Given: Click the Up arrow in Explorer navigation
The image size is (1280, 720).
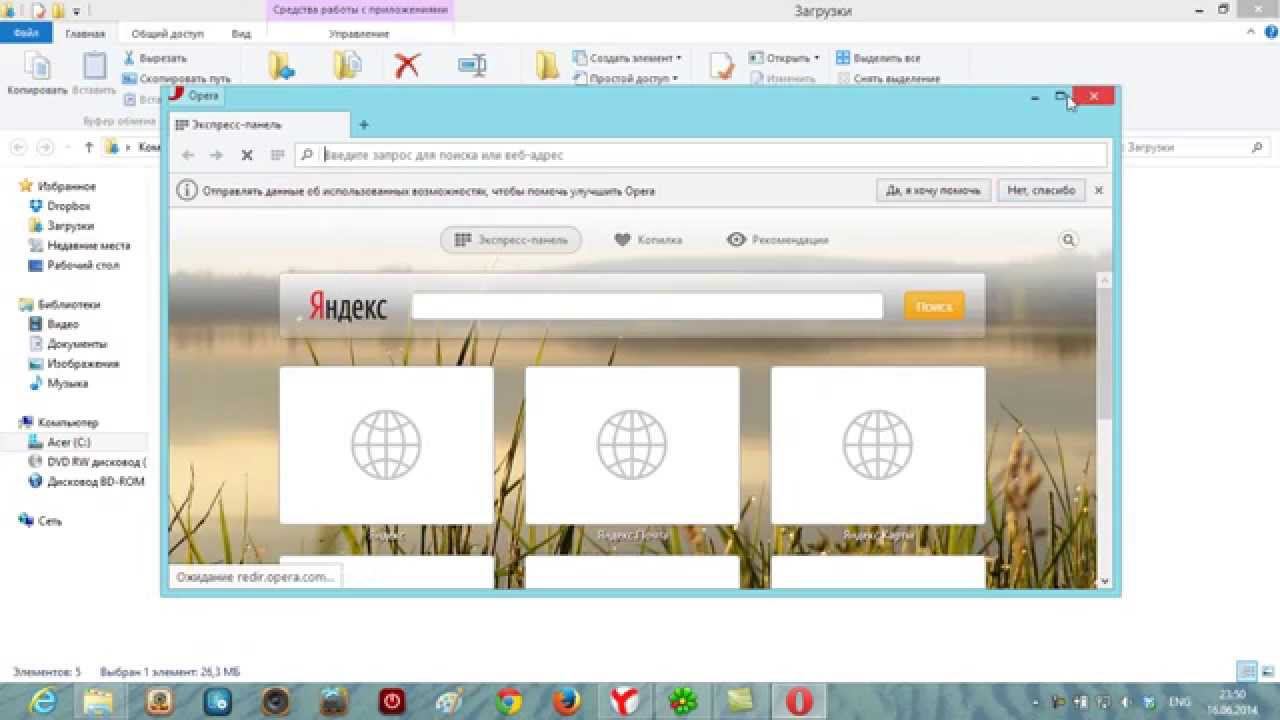Looking at the screenshot, I should 89,147.
